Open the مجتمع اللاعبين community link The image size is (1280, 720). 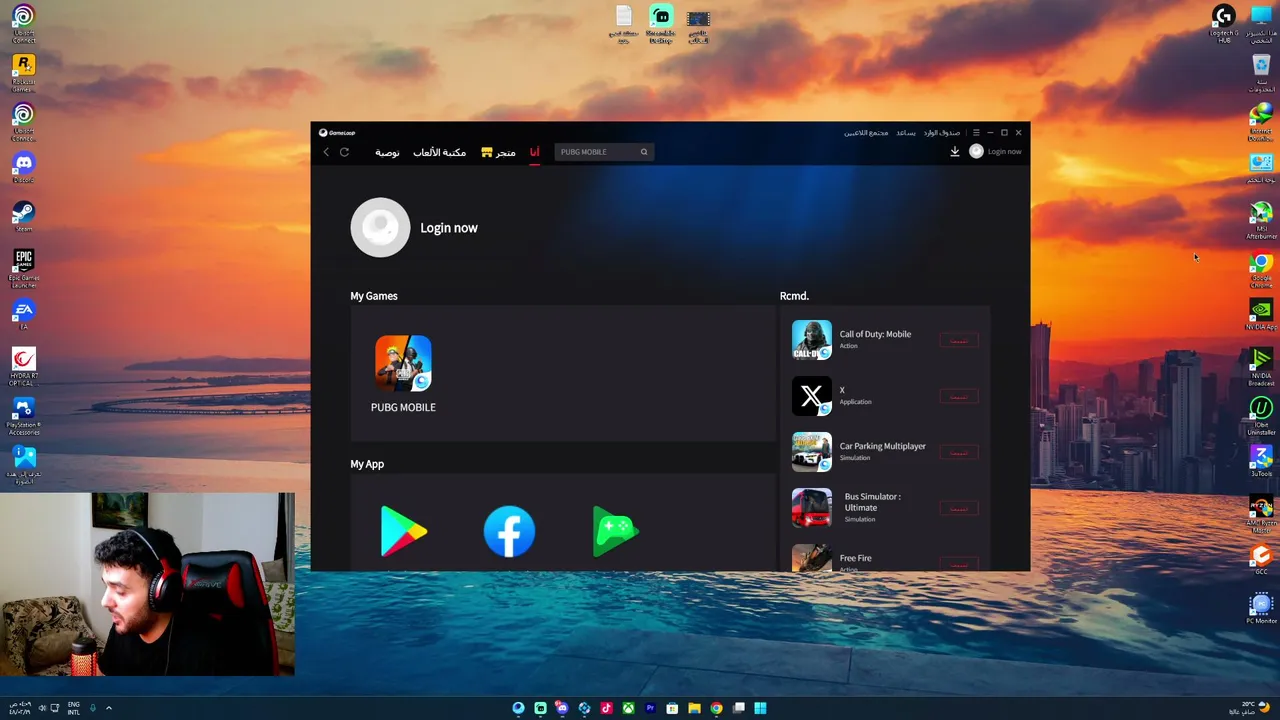point(866,133)
